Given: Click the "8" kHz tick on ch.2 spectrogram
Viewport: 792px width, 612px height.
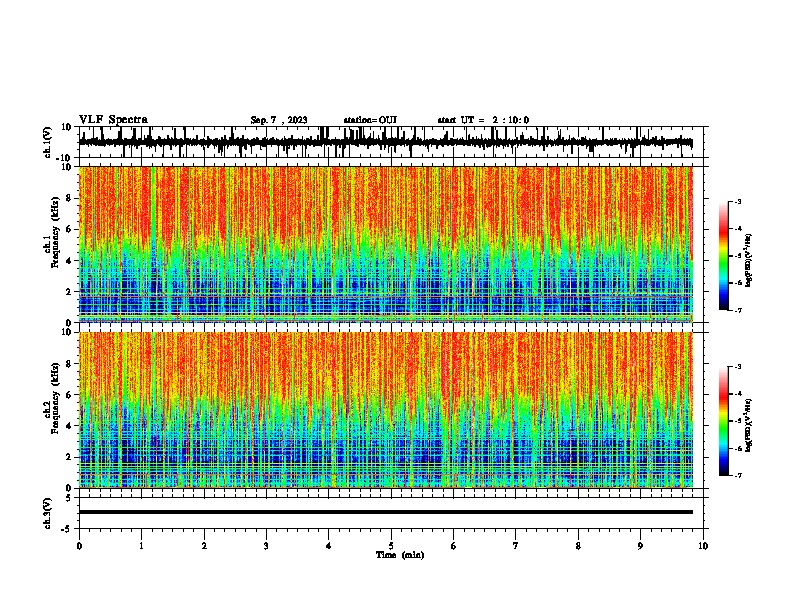Looking at the screenshot, I should click(x=69, y=364).
